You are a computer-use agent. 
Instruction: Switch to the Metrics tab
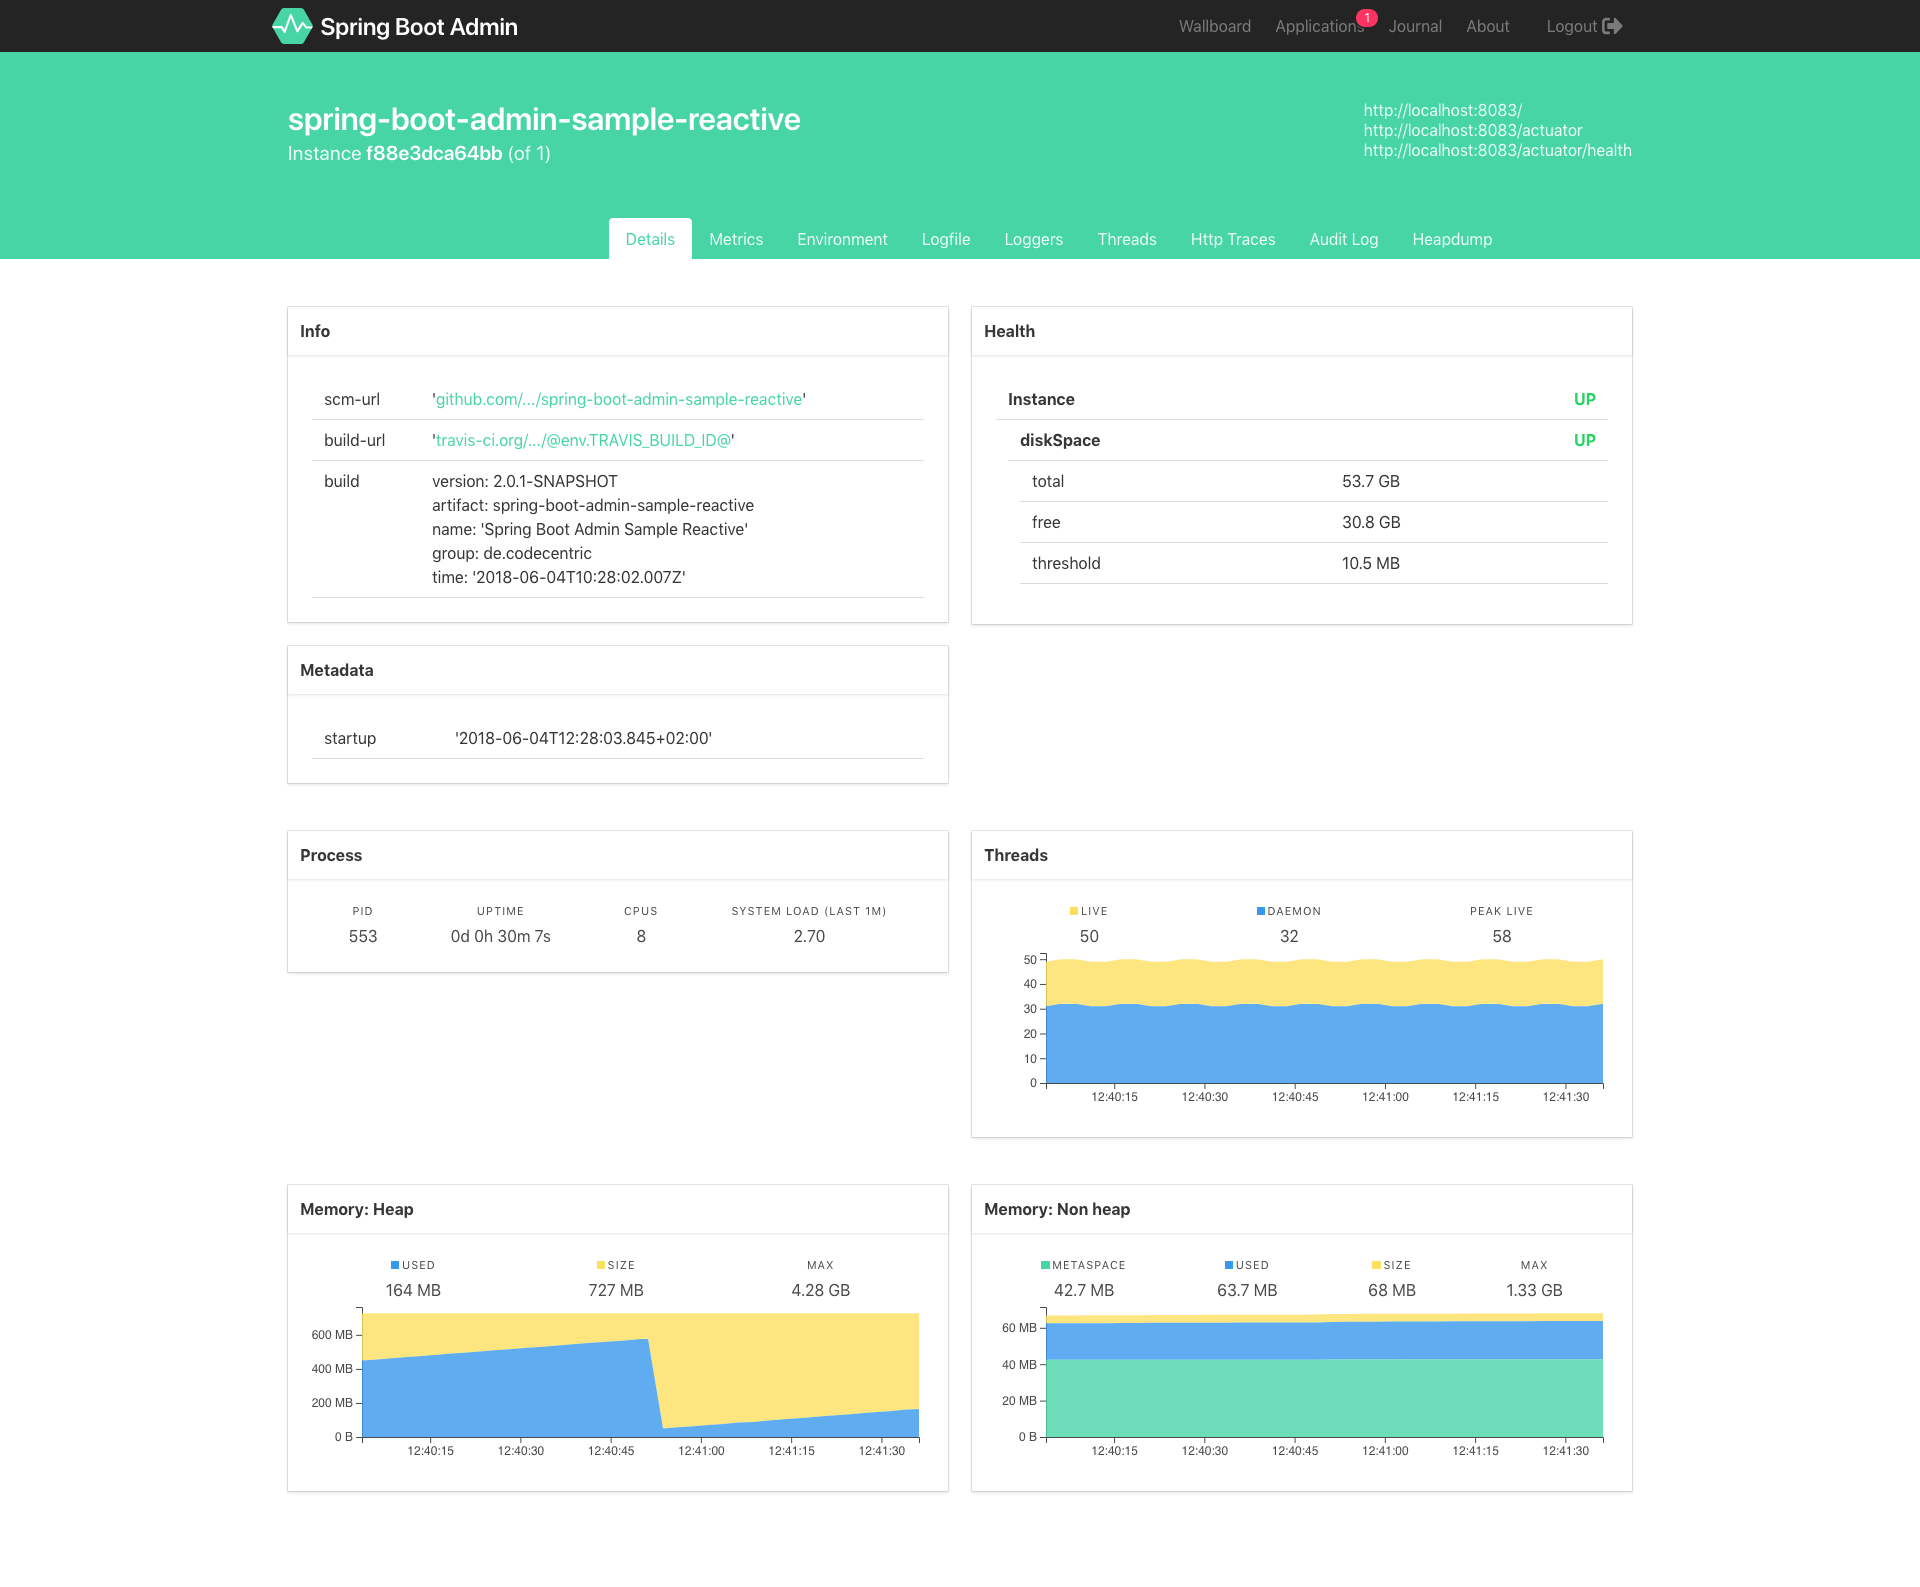(x=737, y=238)
